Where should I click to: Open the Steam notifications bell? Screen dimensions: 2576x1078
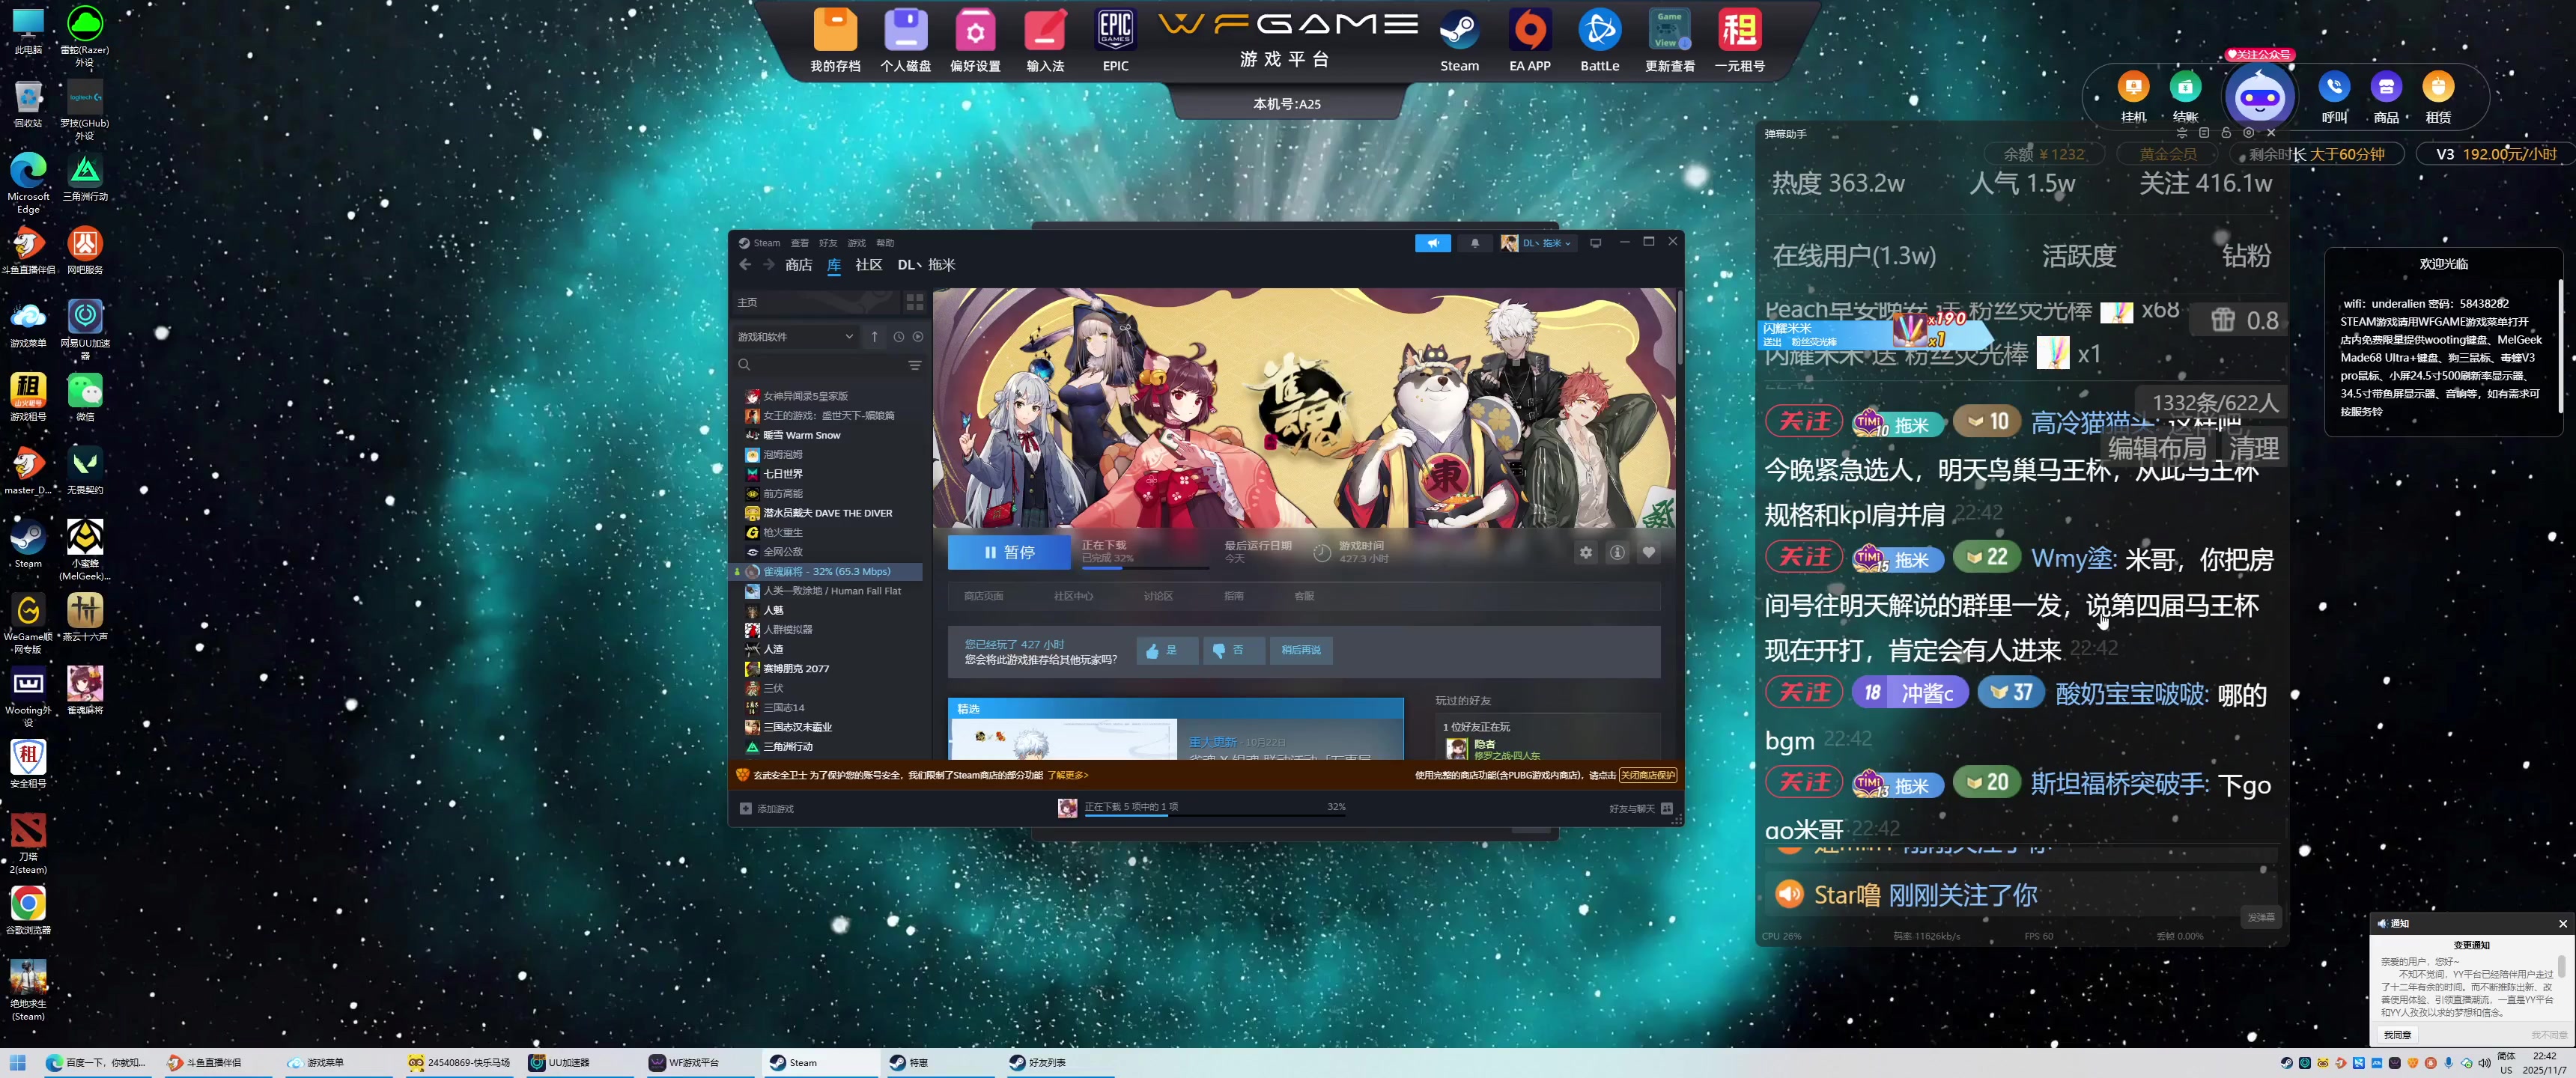coord(1474,243)
